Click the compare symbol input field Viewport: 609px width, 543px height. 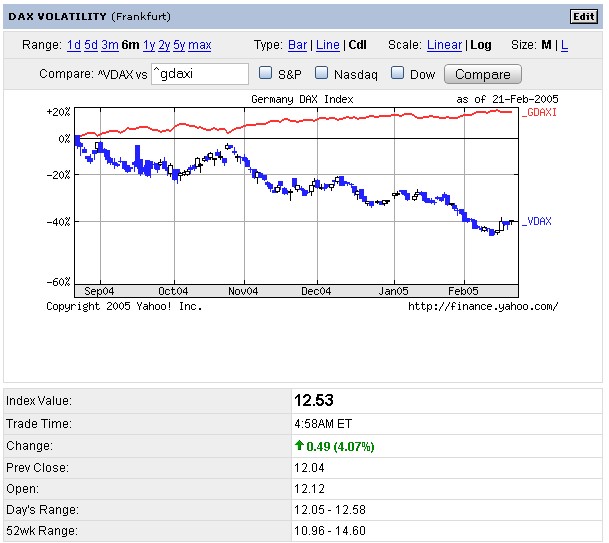point(200,74)
